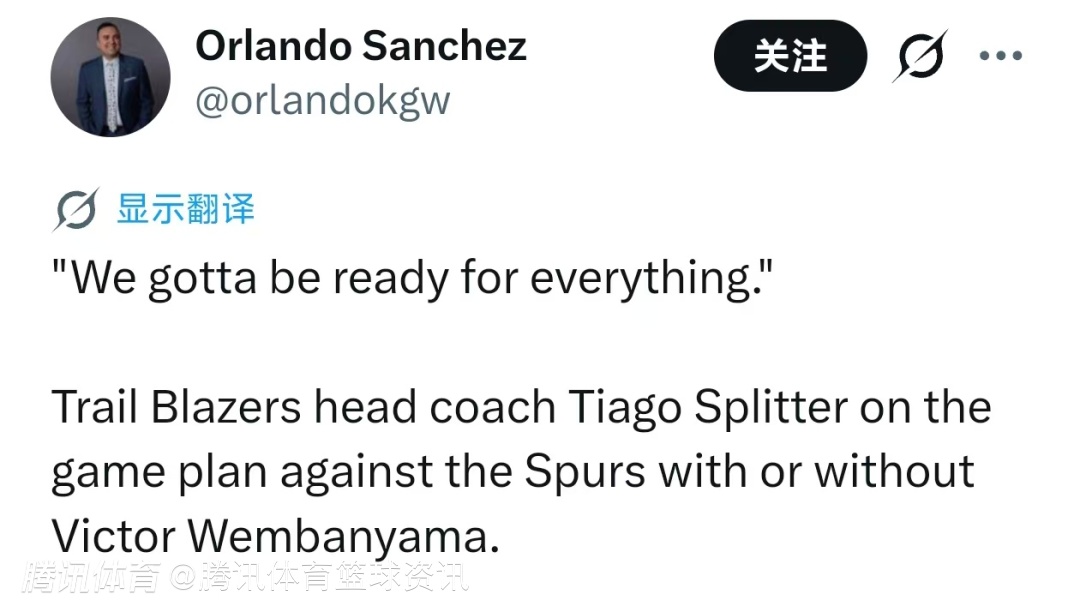Click the 显示翻译 show translation link
The width and height of the screenshot is (1080, 612).
(x=186, y=209)
